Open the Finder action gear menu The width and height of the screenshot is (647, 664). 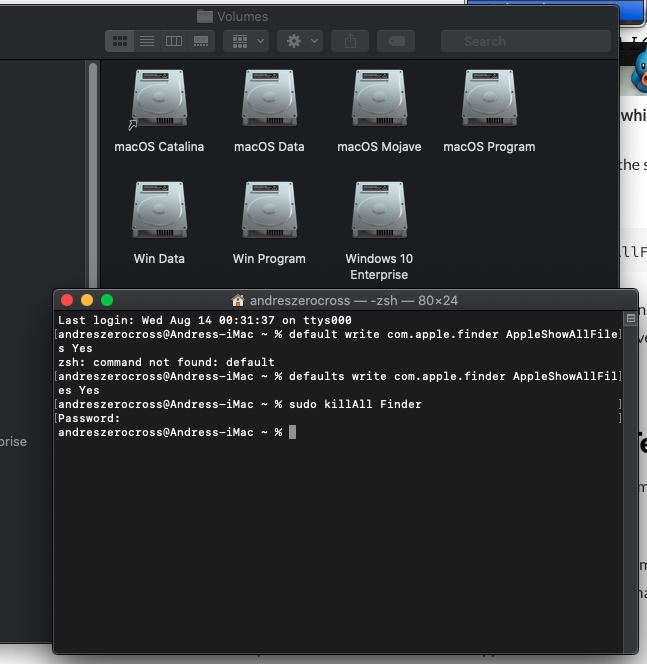coord(300,41)
